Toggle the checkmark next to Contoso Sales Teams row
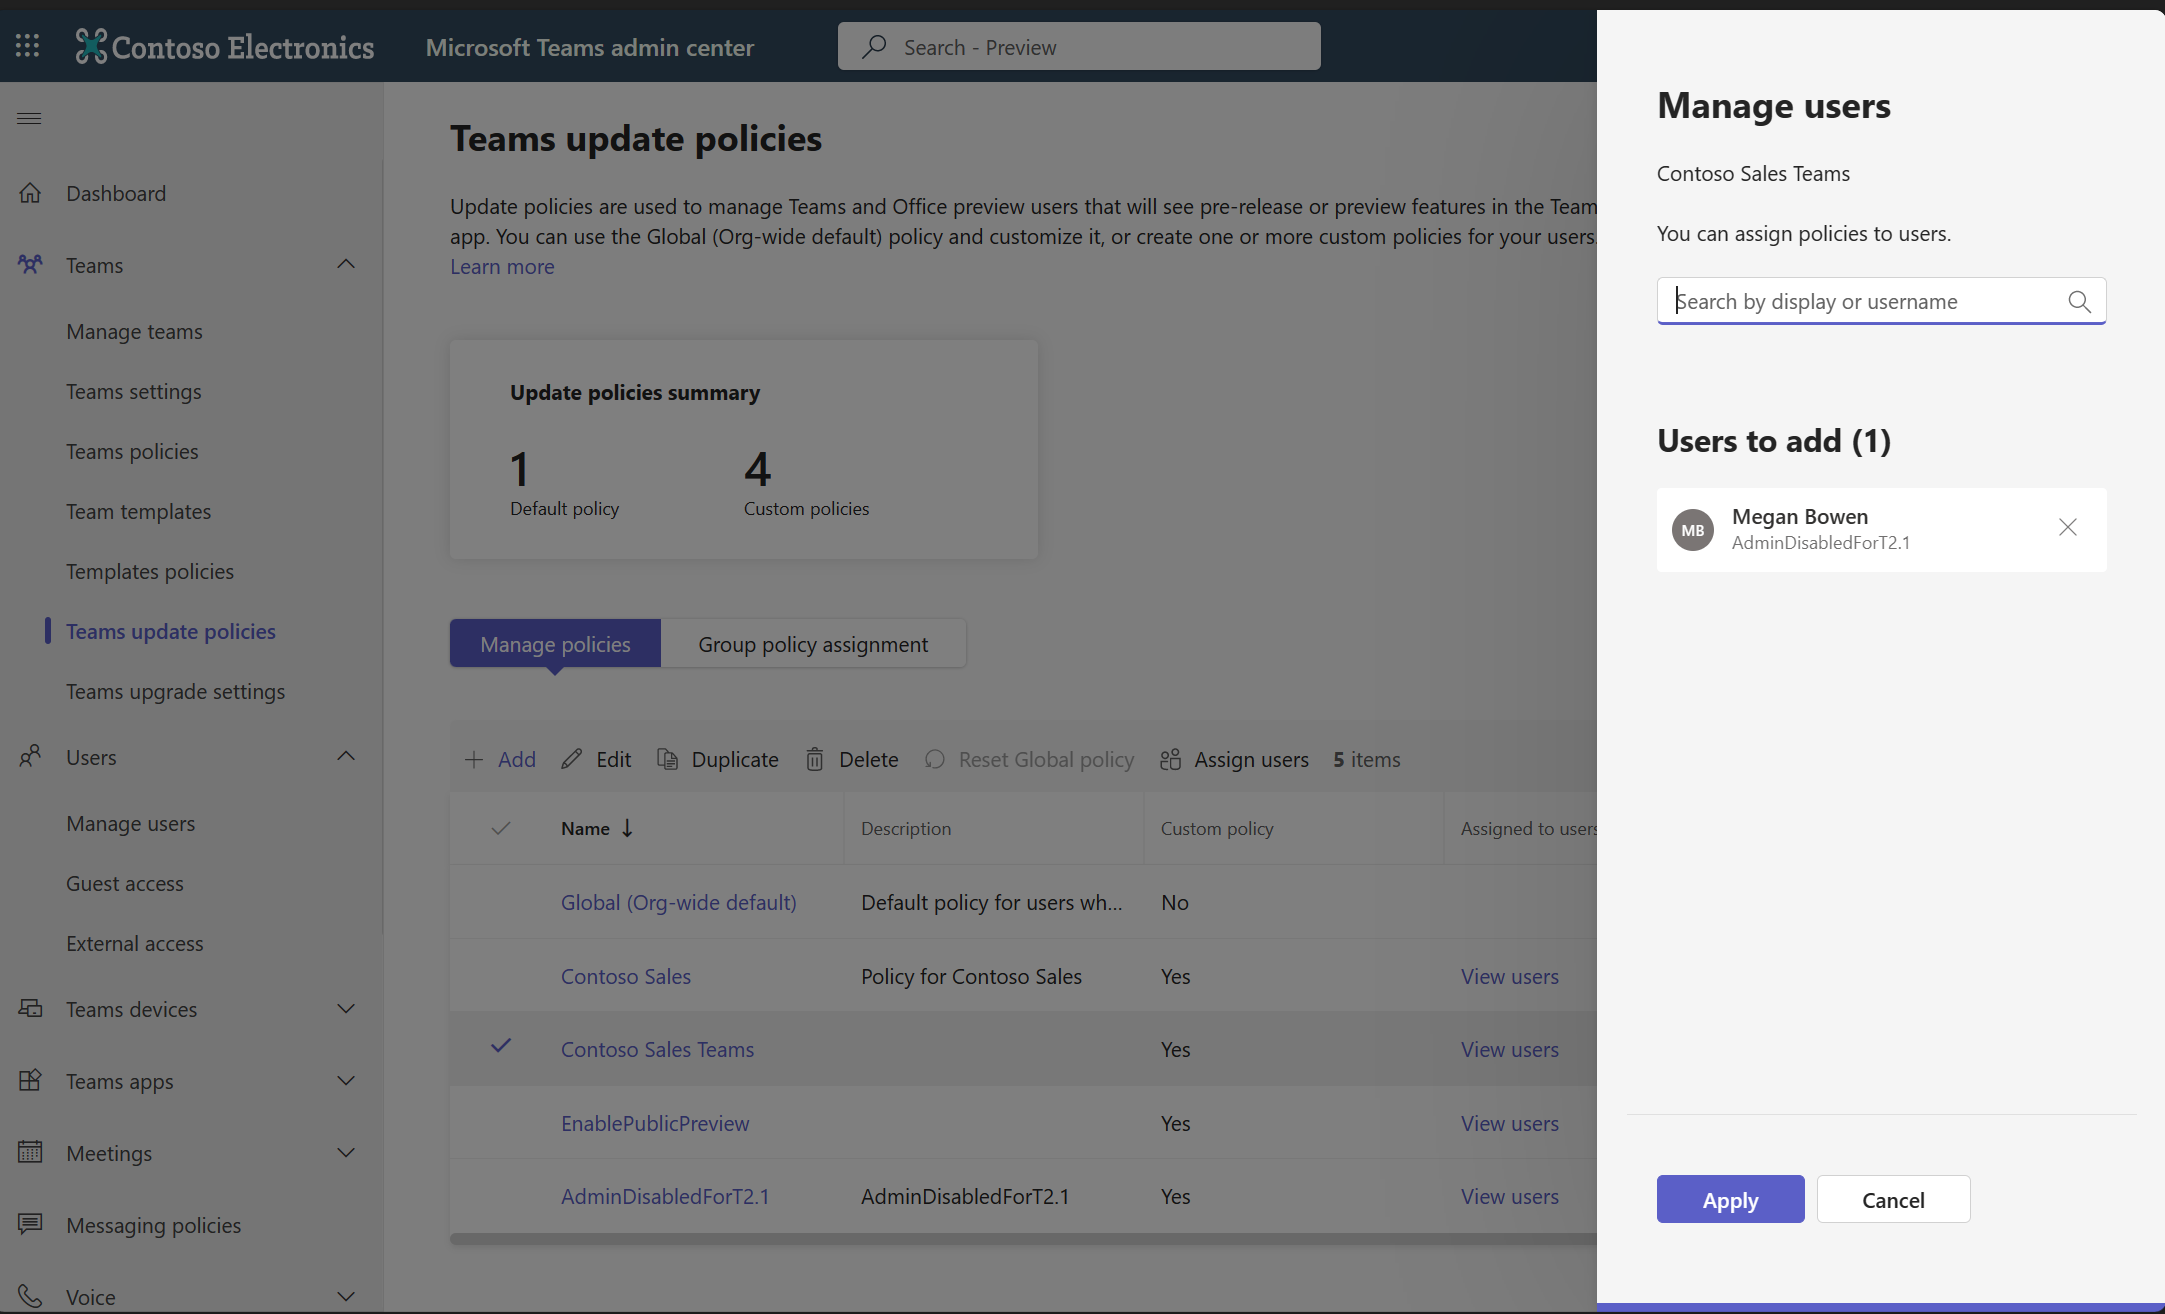This screenshot has width=2165, height=1314. 499,1047
